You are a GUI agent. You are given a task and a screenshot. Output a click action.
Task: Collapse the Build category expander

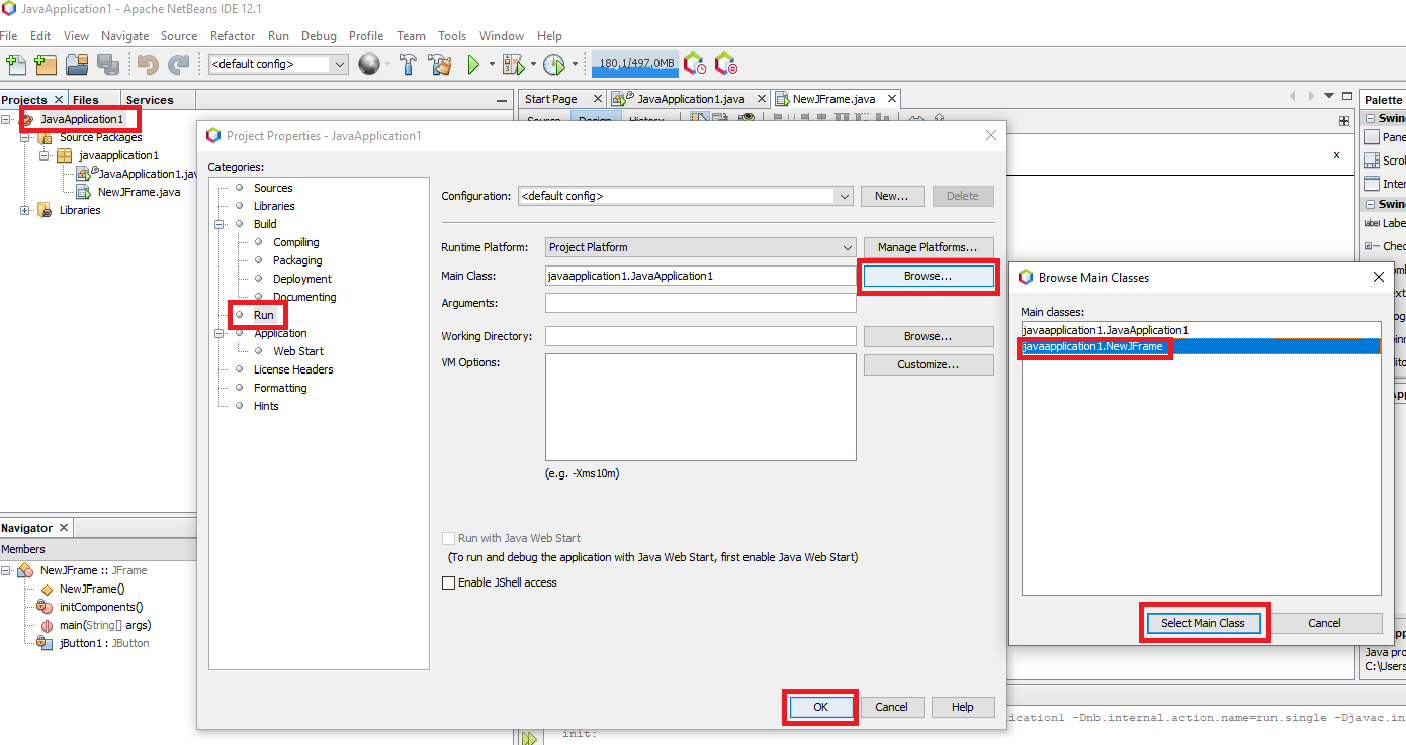pos(220,224)
